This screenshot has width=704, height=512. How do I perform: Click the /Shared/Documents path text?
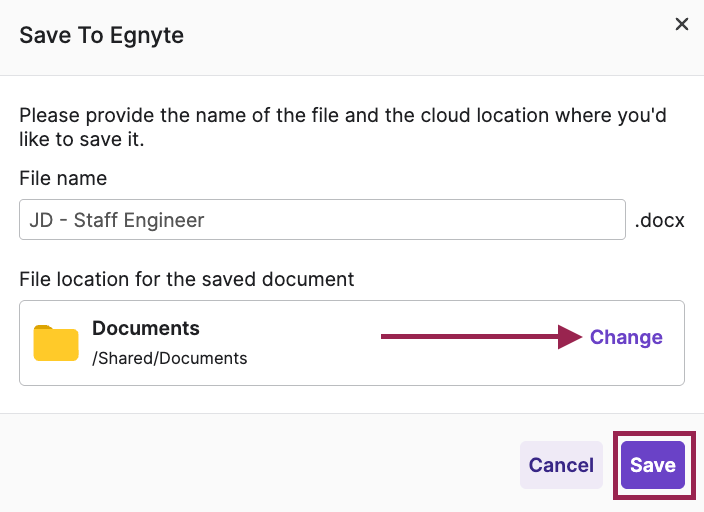click(170, 358)
